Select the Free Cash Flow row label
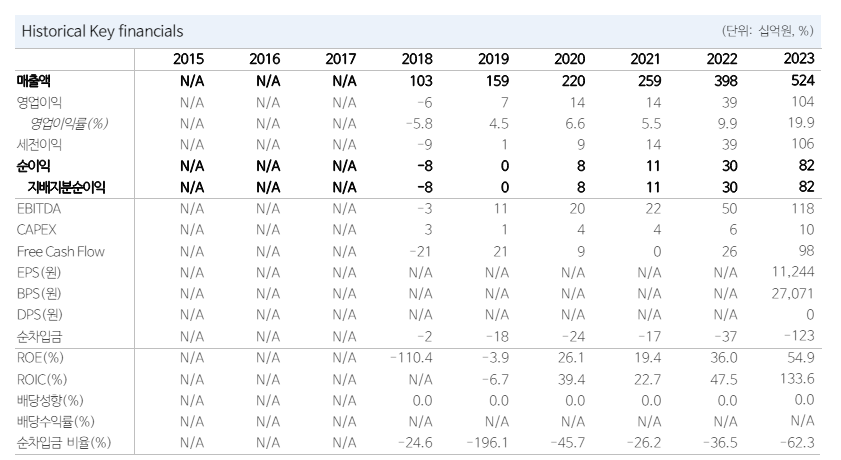 [60, 251]
